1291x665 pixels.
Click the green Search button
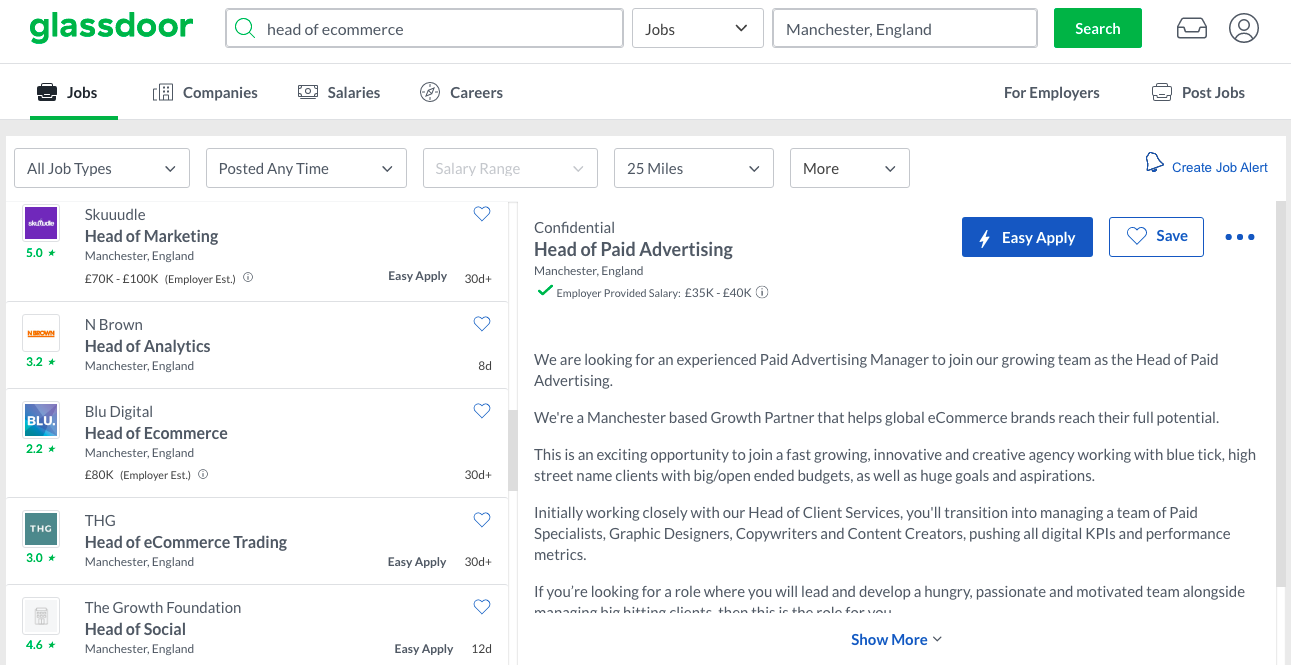(1097, 28)
